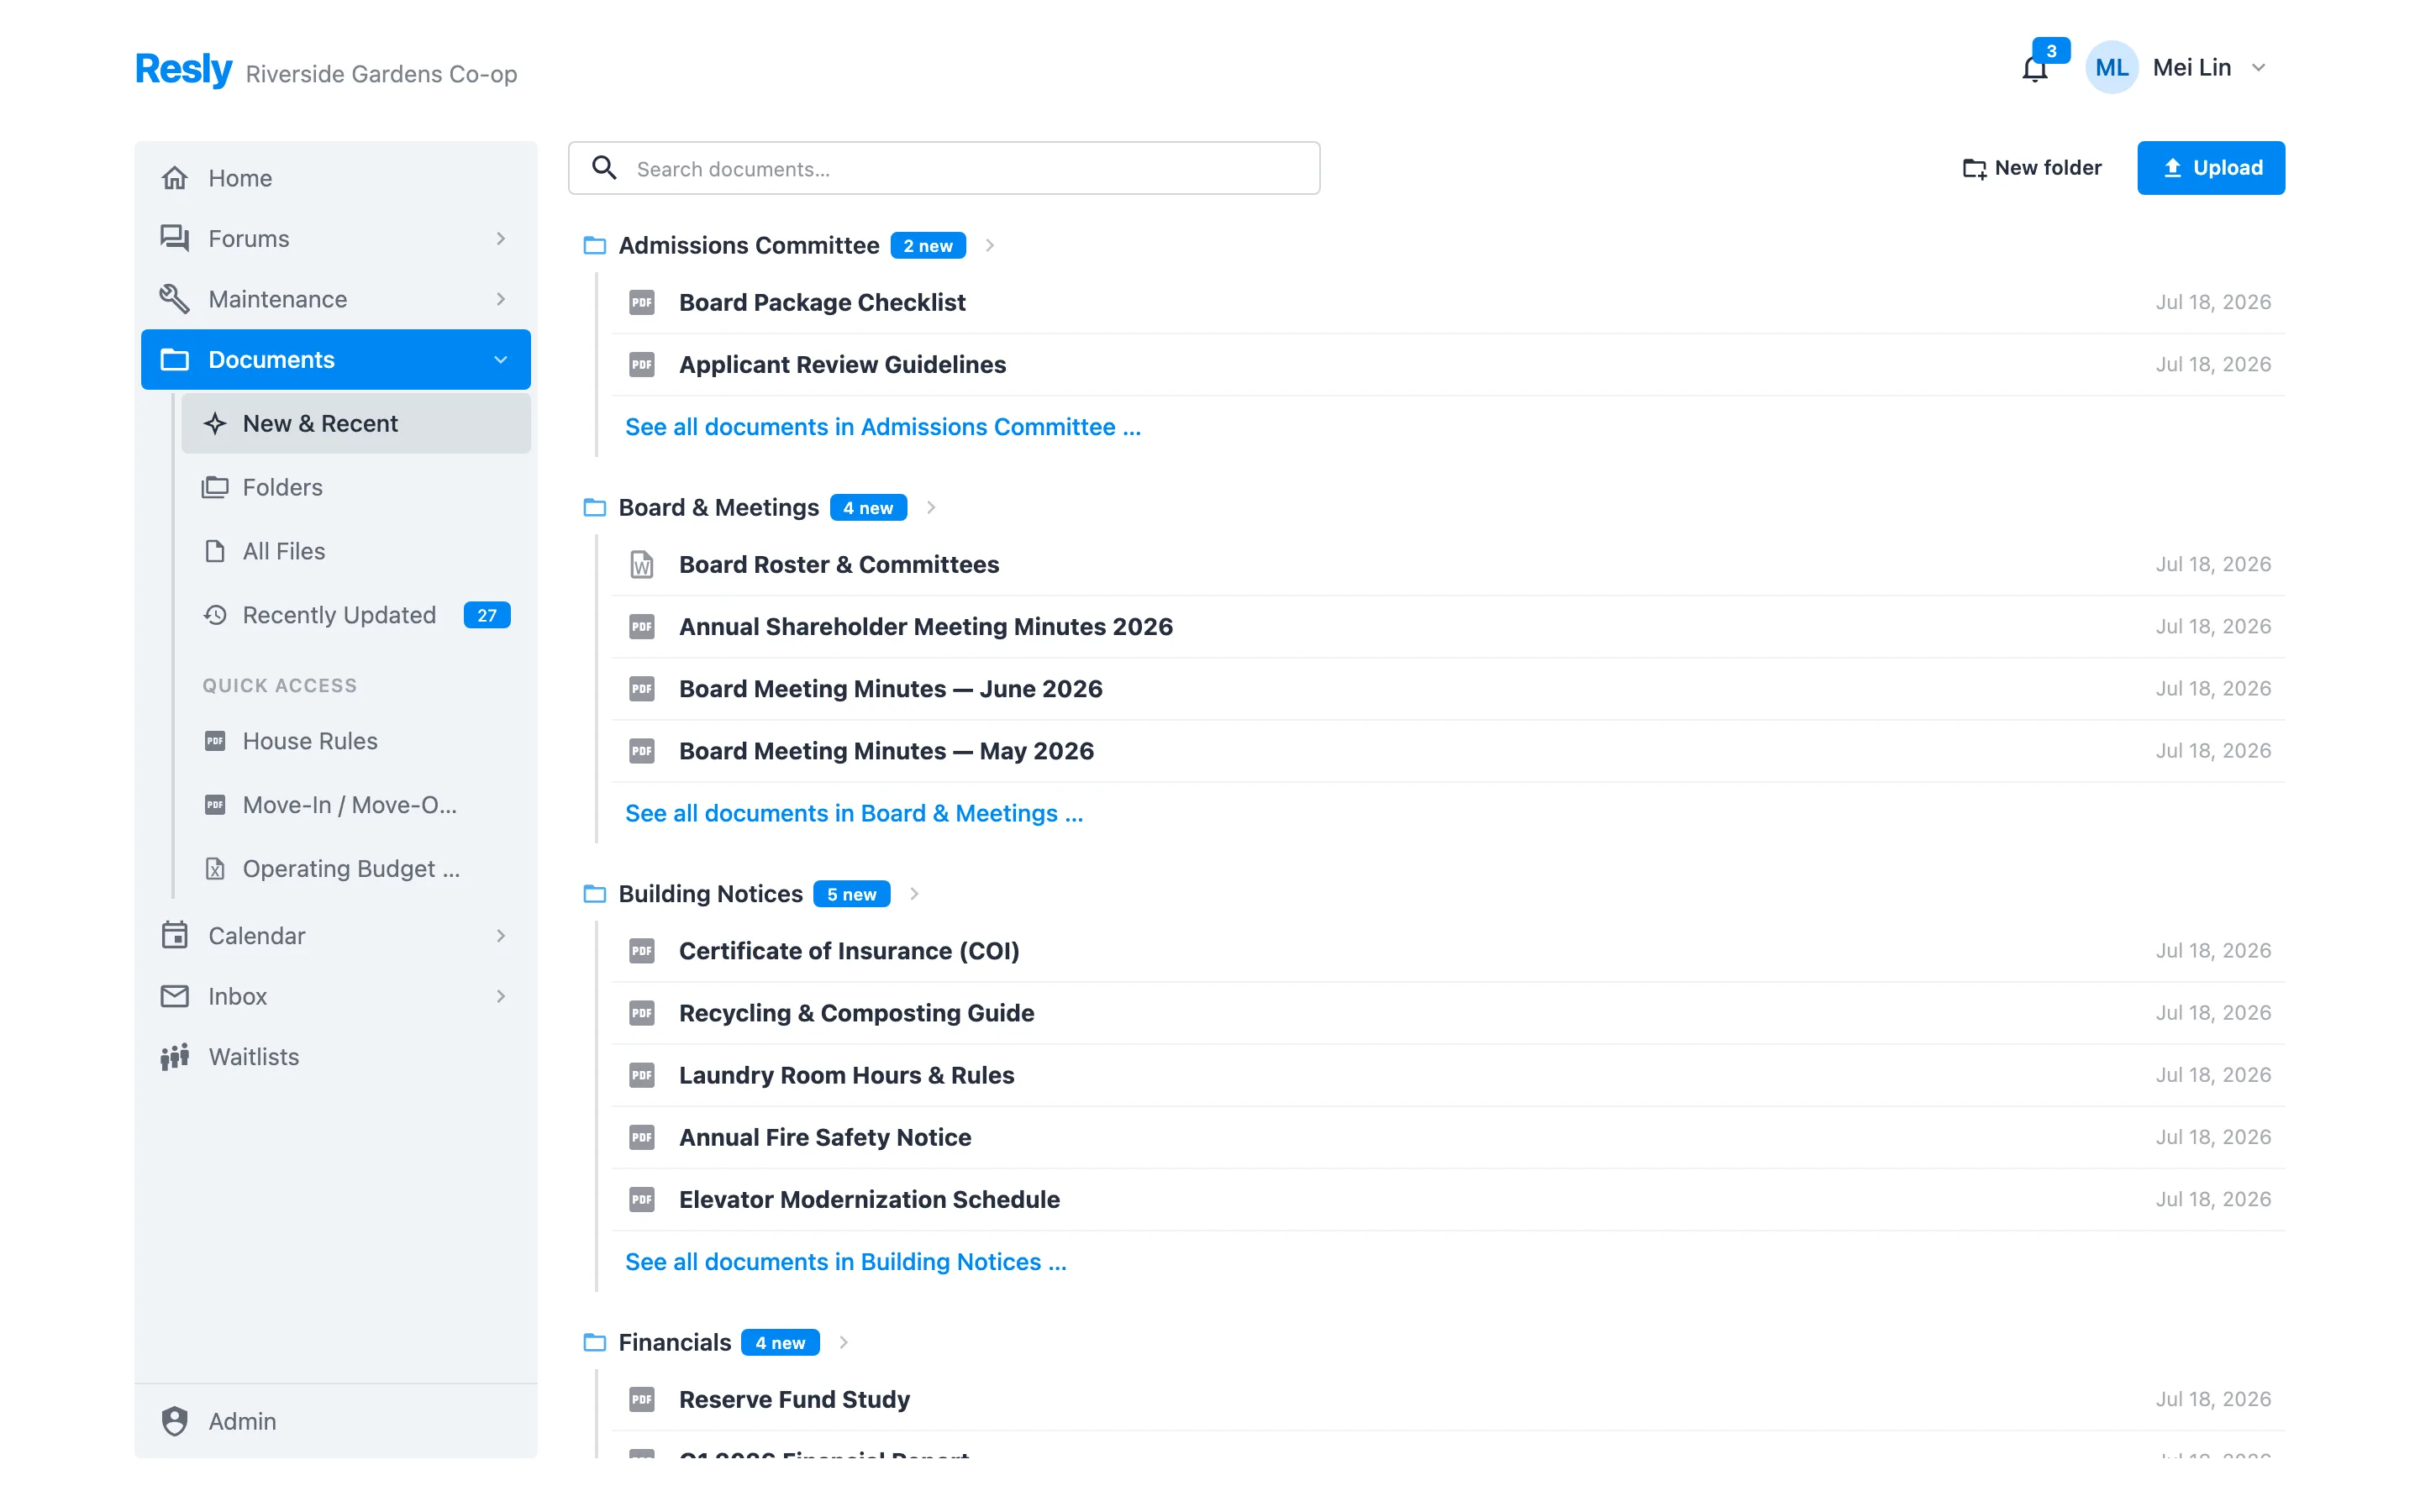
Task: Click the Maintenance wrench icon
Action: [x=175, y=299]
